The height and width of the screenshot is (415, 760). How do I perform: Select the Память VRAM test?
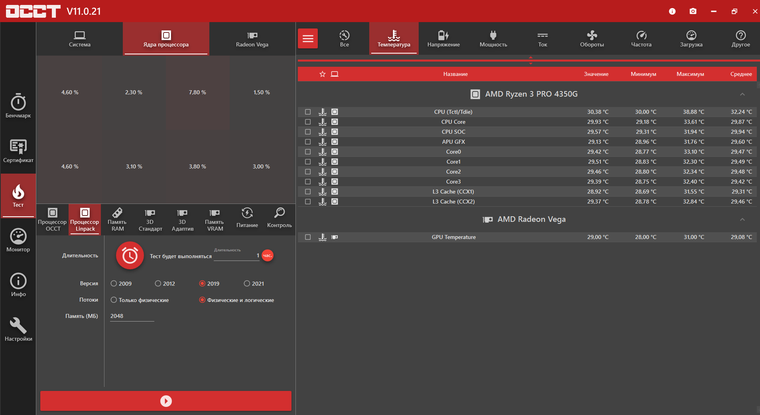coord(214,219)
